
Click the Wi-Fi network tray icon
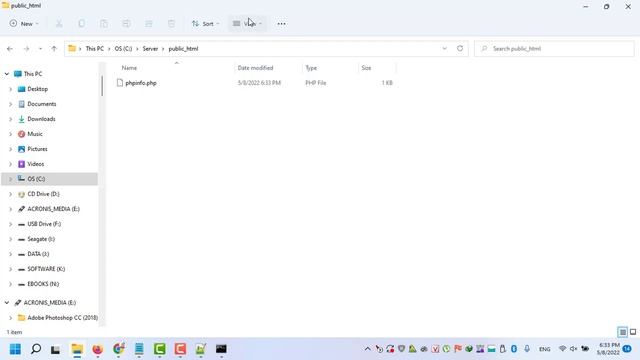(x=562, y=349)
